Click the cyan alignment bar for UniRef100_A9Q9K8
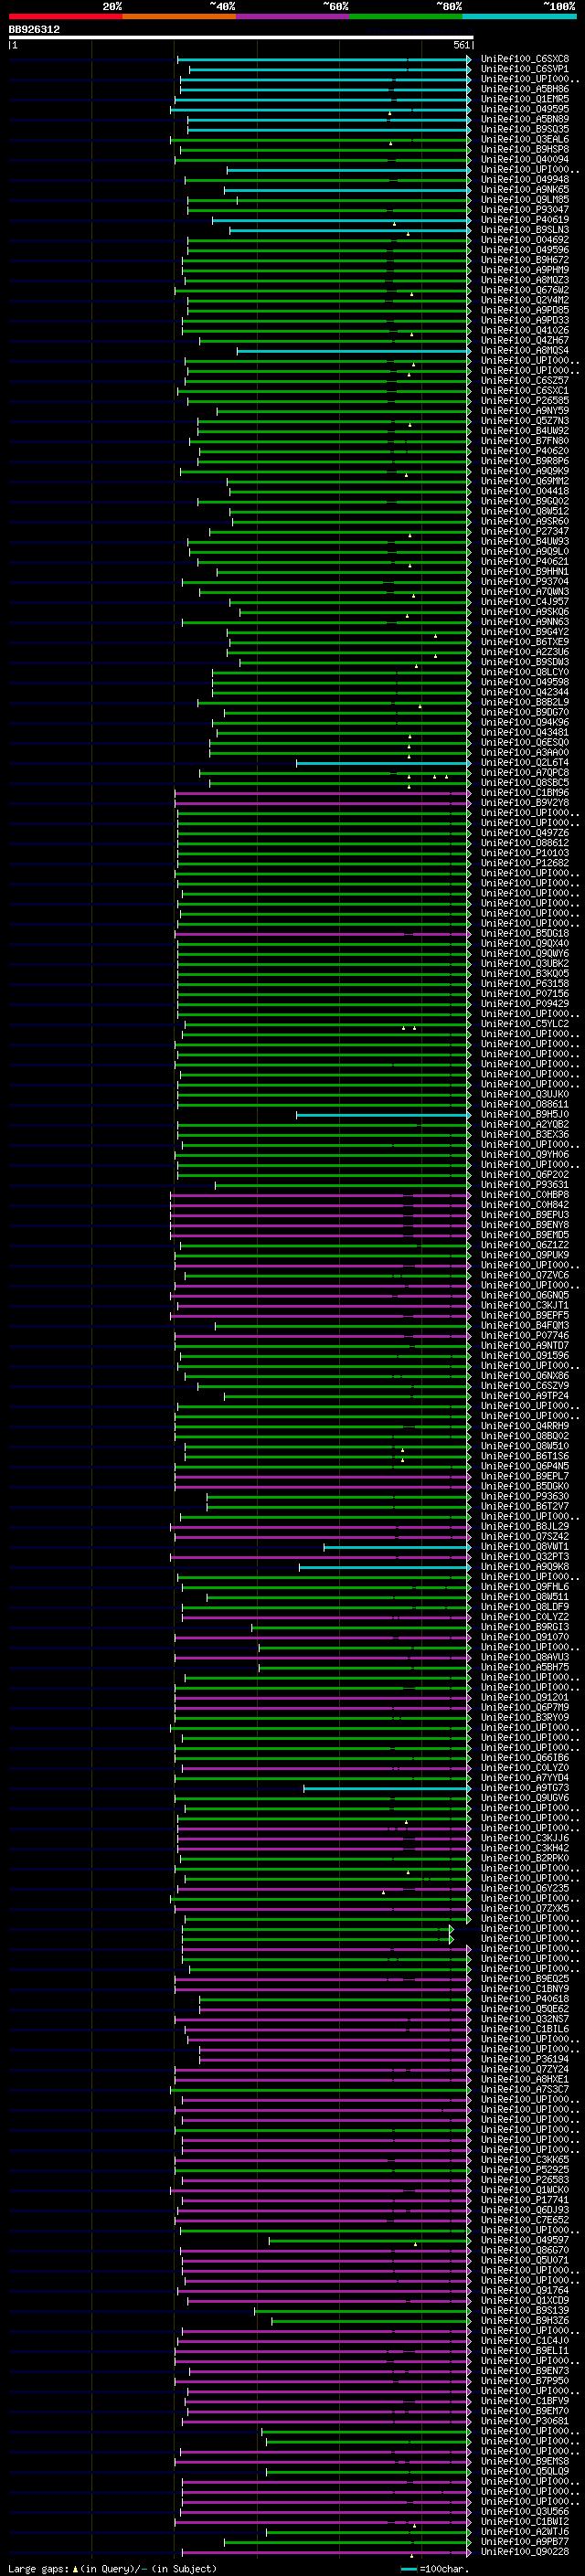 (x=384, y=1567)
